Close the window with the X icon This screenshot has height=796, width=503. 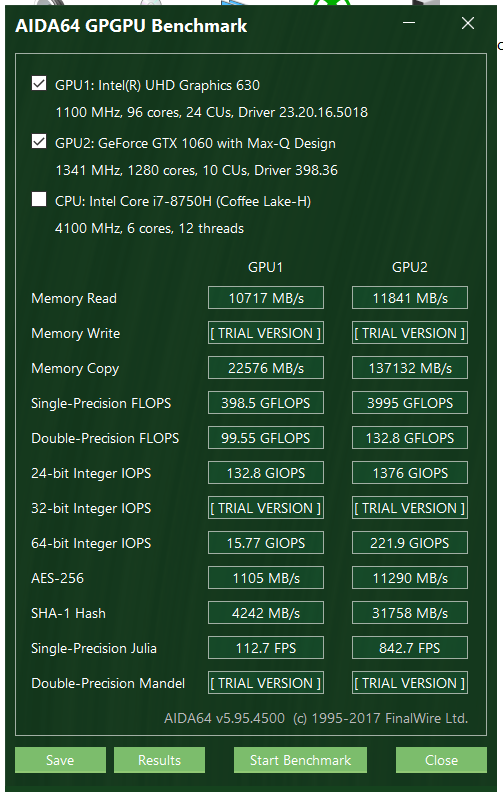click(x=468, y=23)
